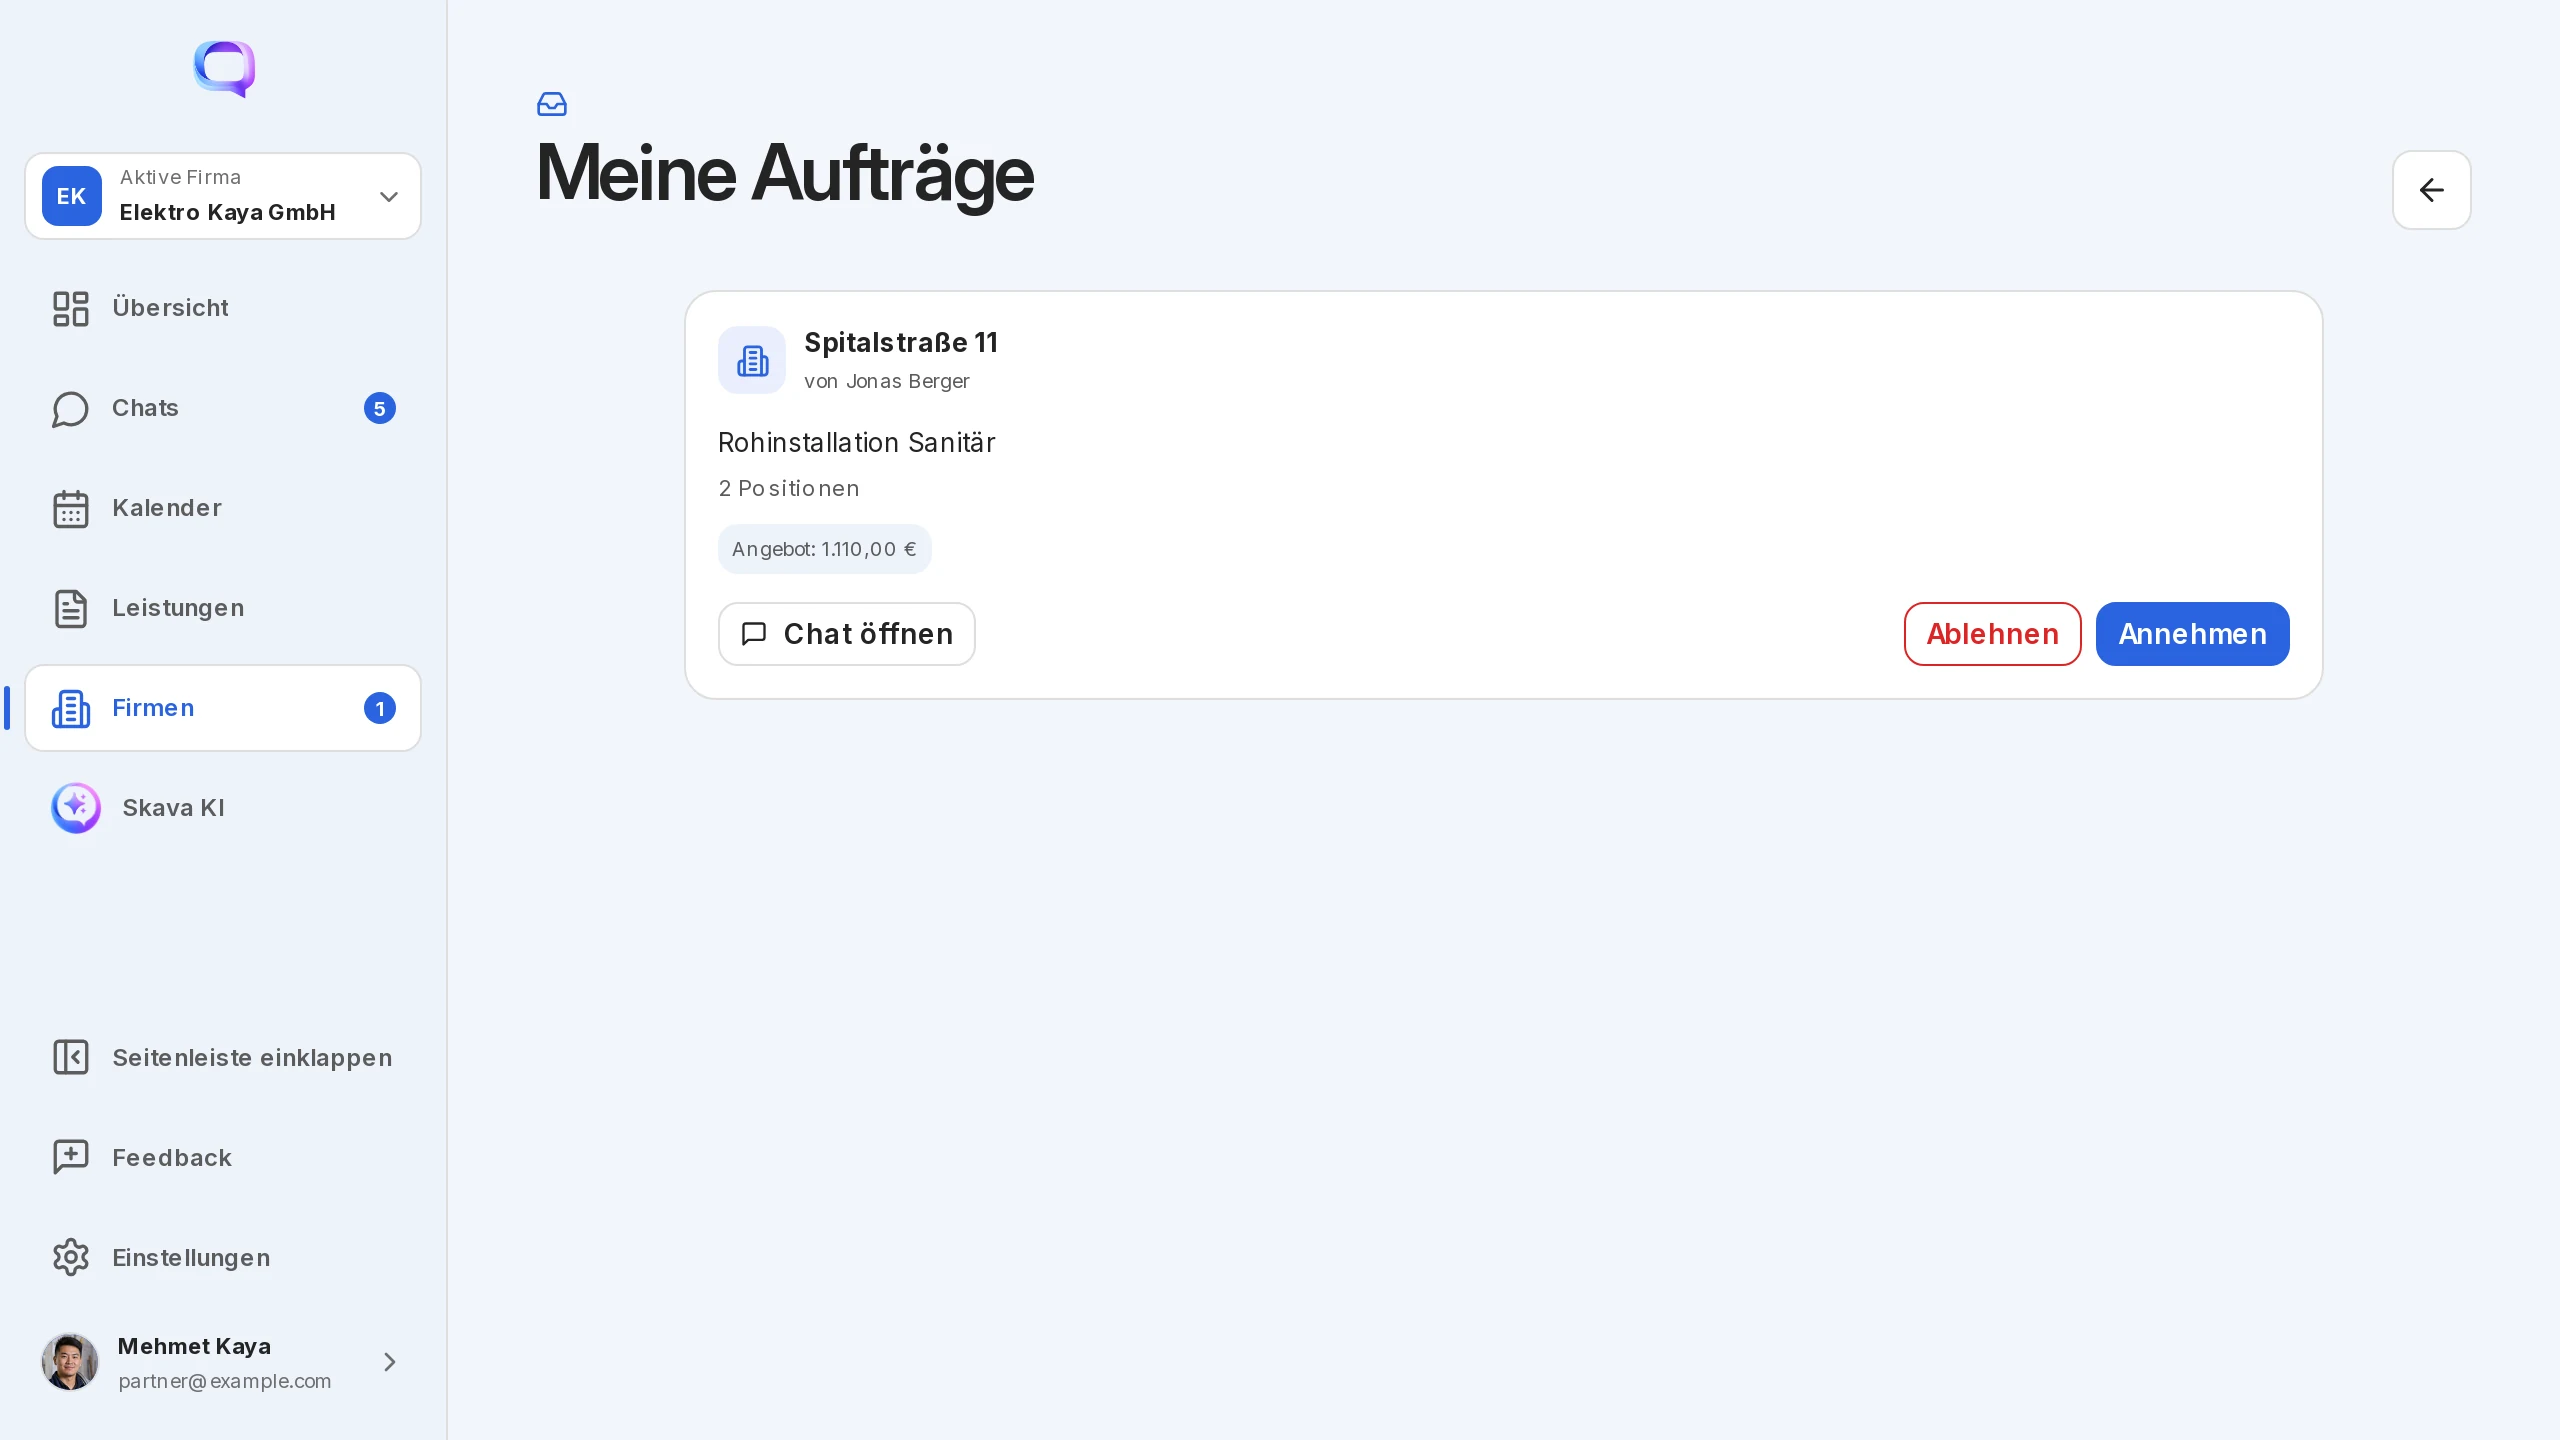The width and height of the screenshot is (2560, 1440).
Task: Click the partner@example.com email text
Action: (x=224, y=1381)
